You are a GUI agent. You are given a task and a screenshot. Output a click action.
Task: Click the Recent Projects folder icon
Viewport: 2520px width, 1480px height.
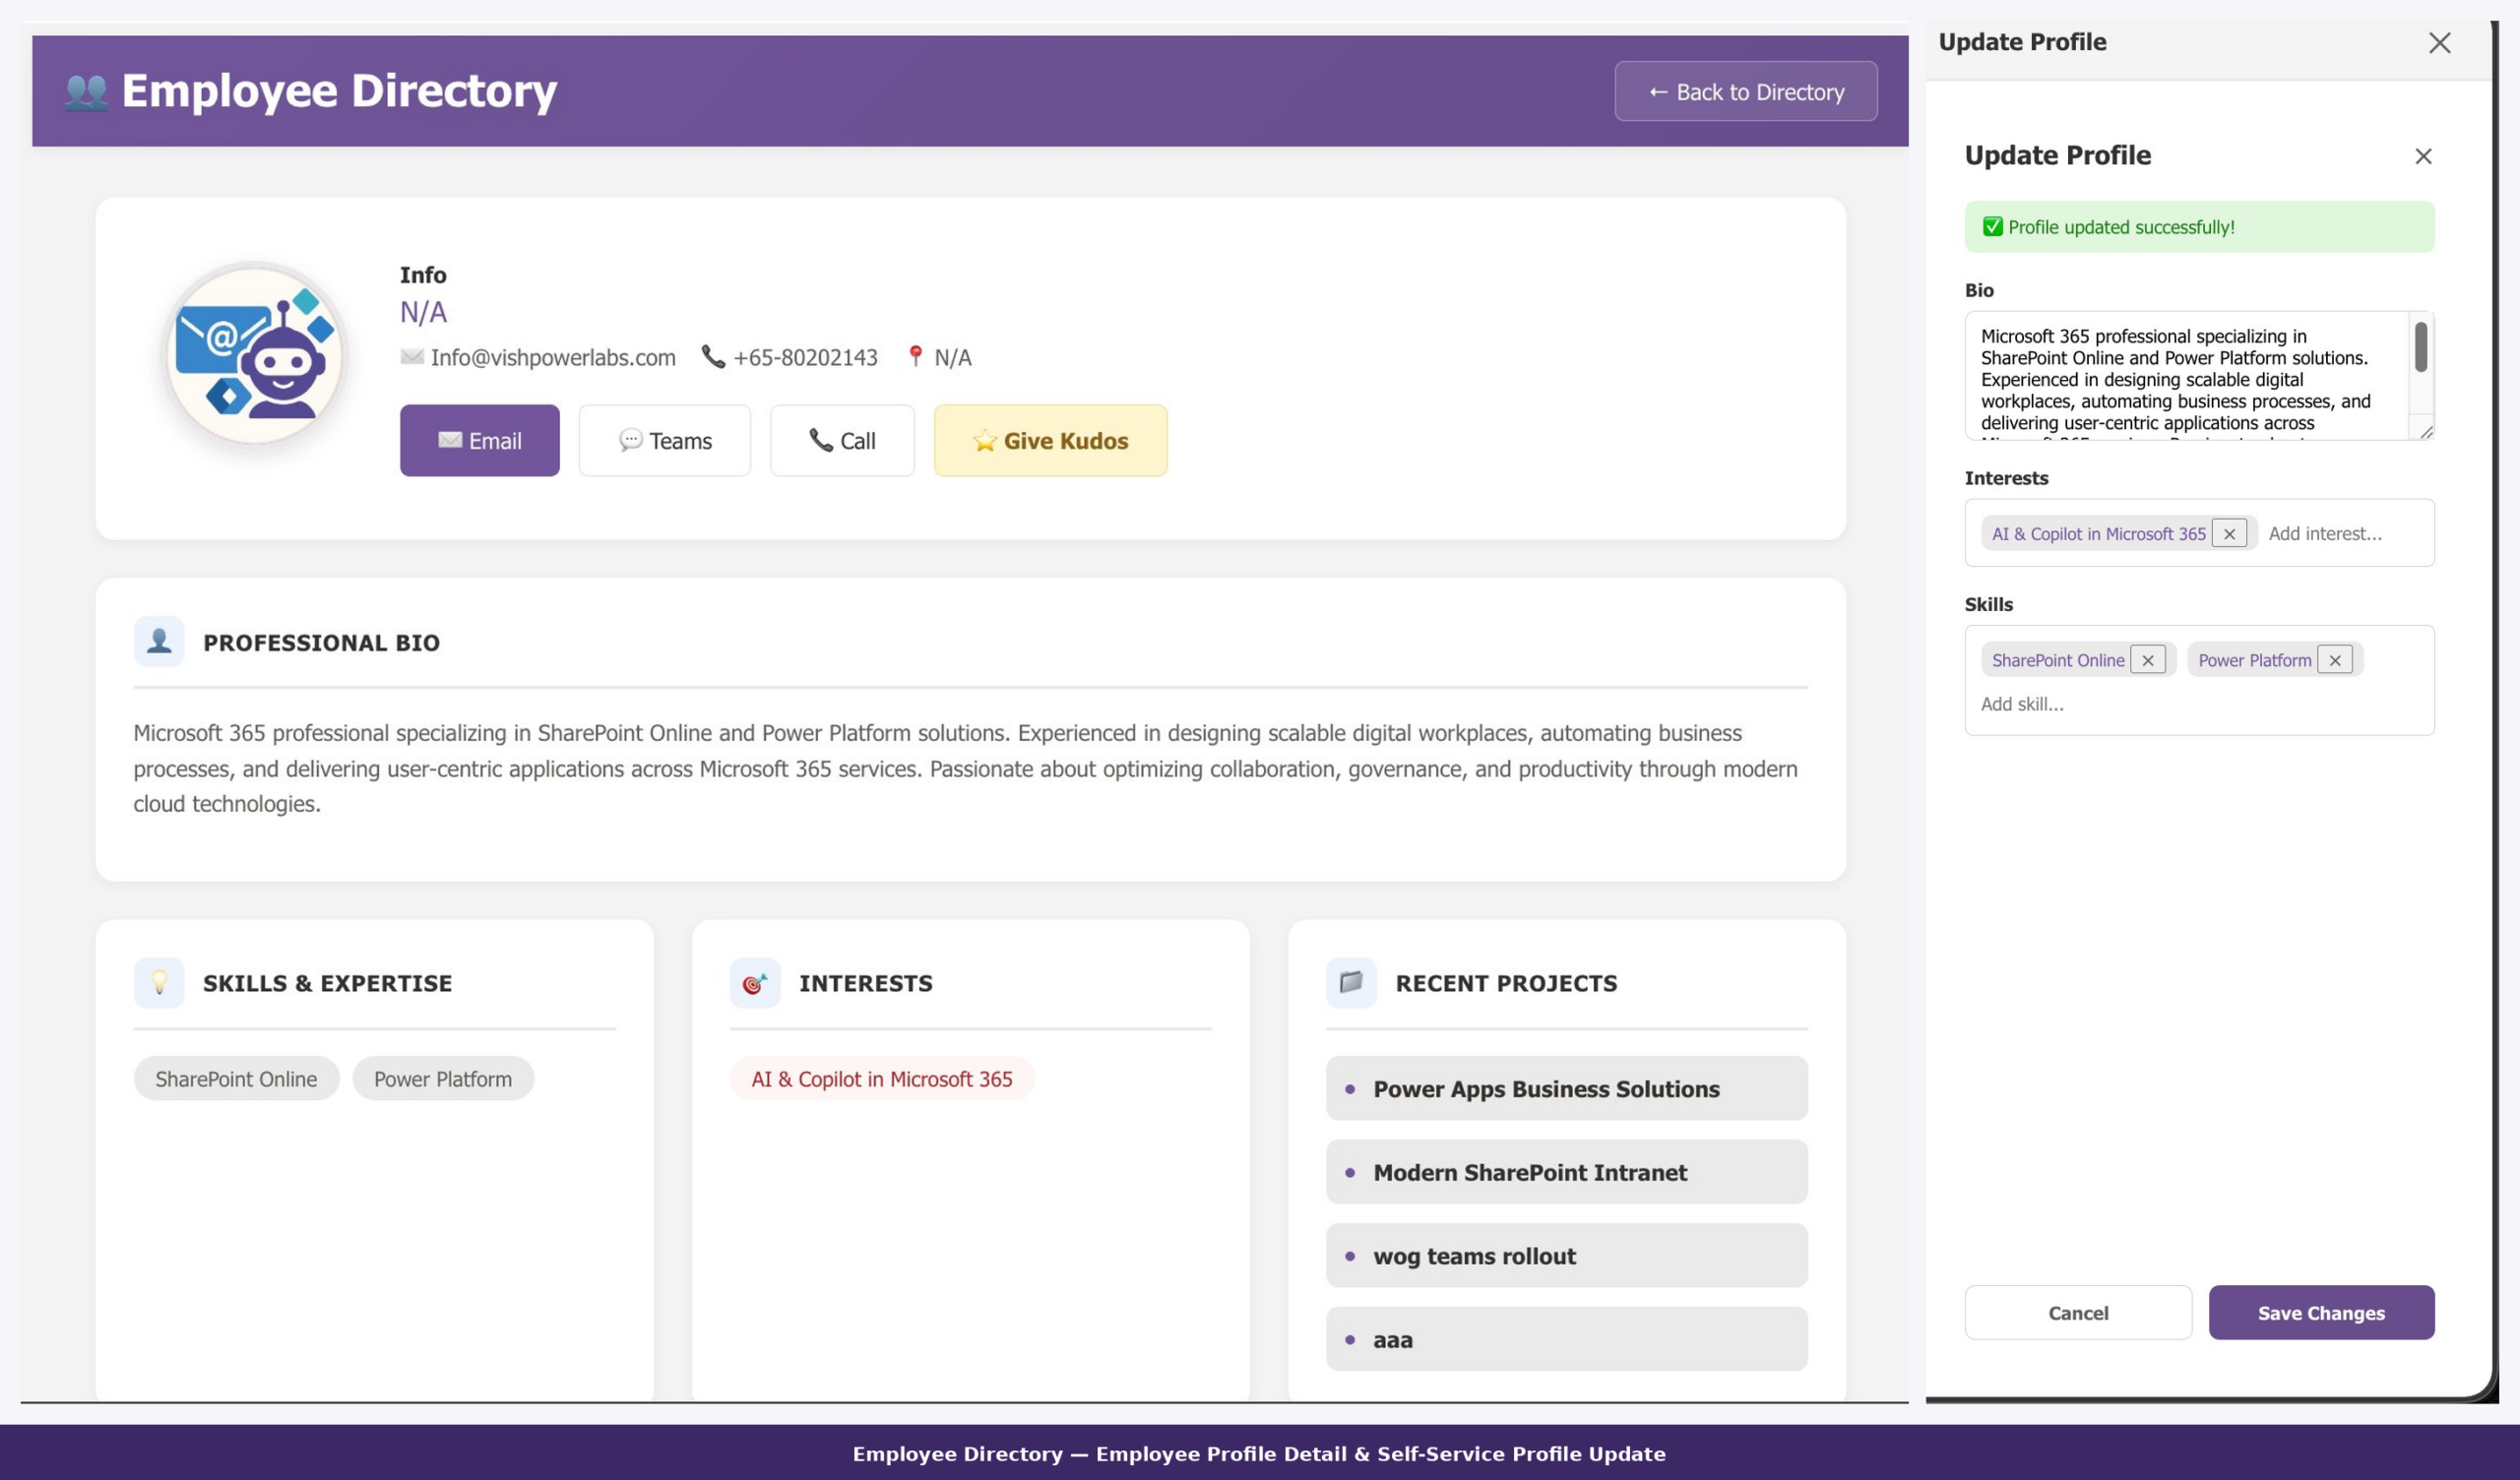pos(1351,982)
